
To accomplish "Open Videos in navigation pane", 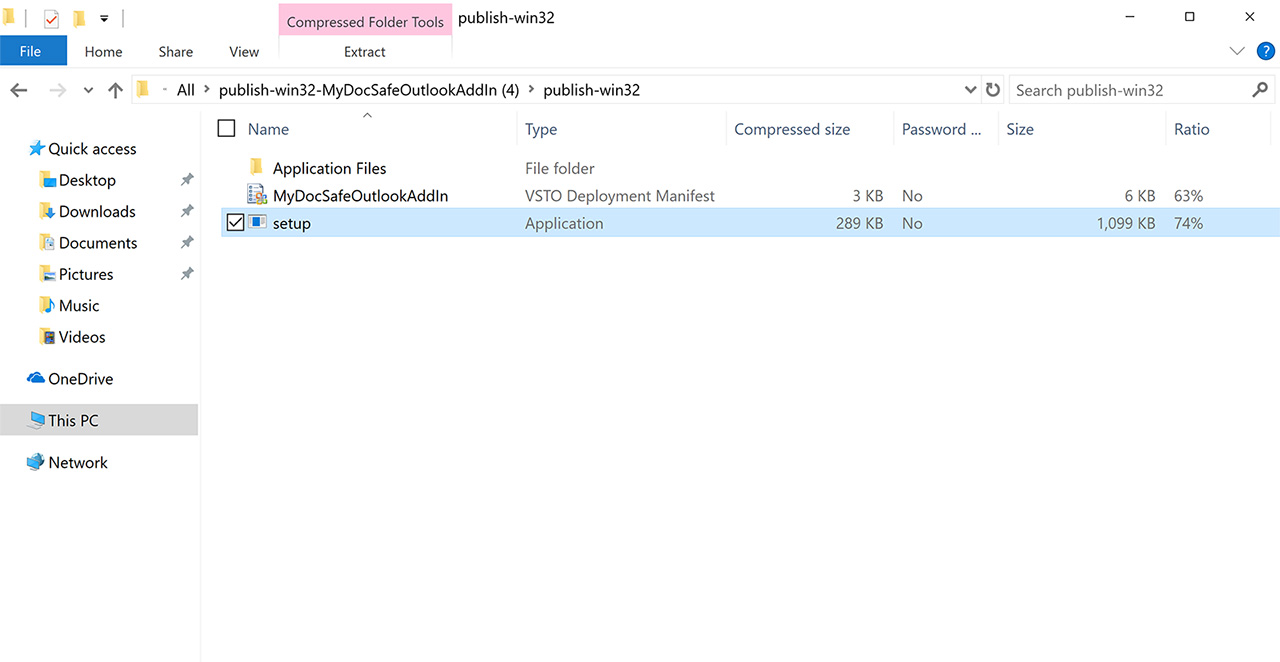I will 82,337.
